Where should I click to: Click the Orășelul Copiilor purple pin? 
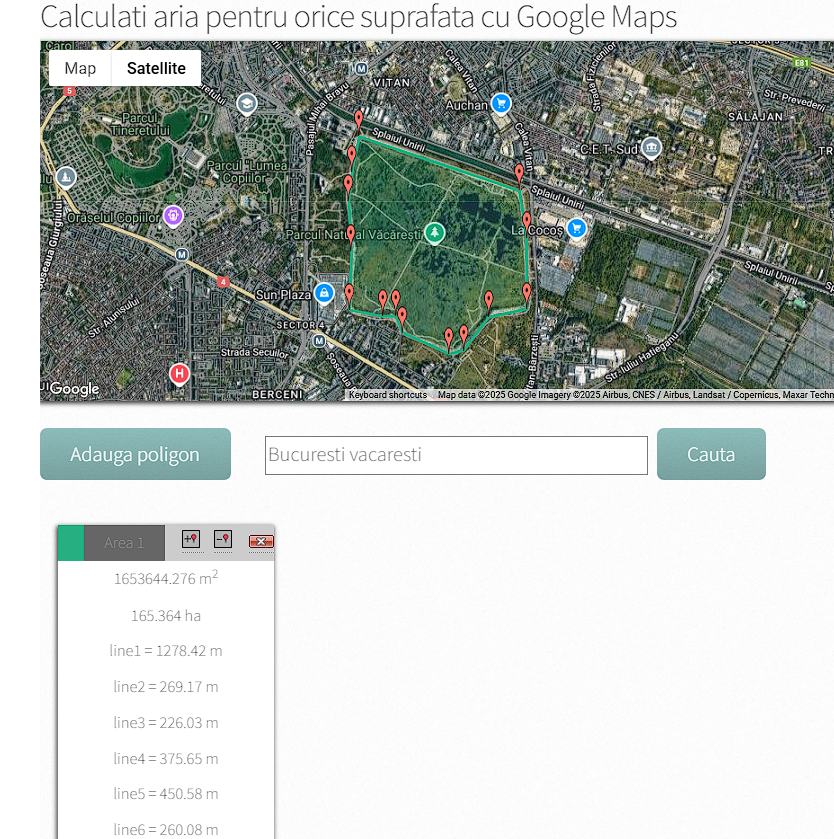pos(173,216)
